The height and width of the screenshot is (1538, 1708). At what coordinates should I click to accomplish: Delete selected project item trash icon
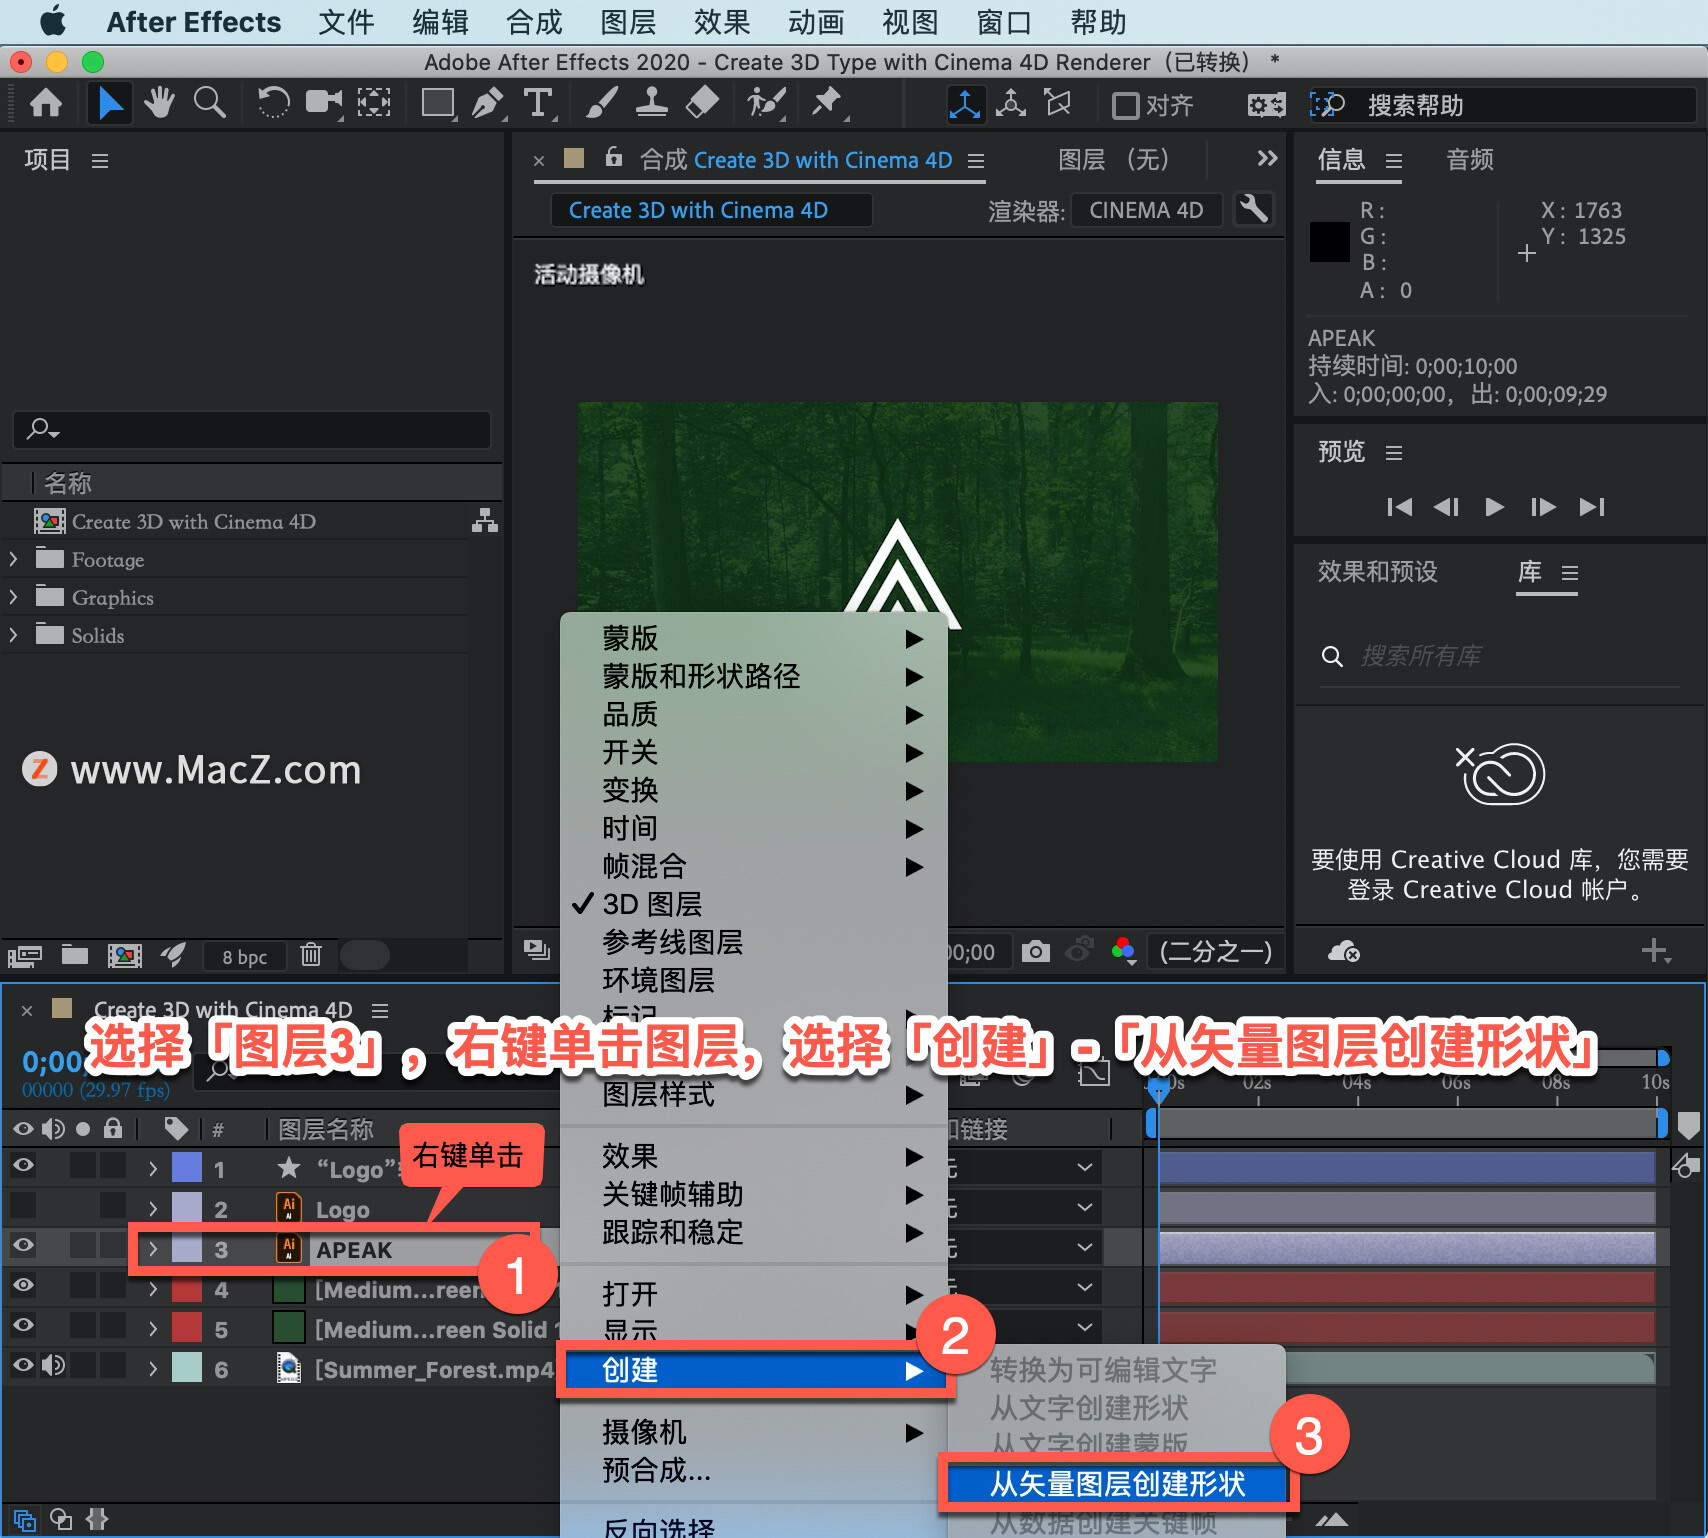point(311,955)
